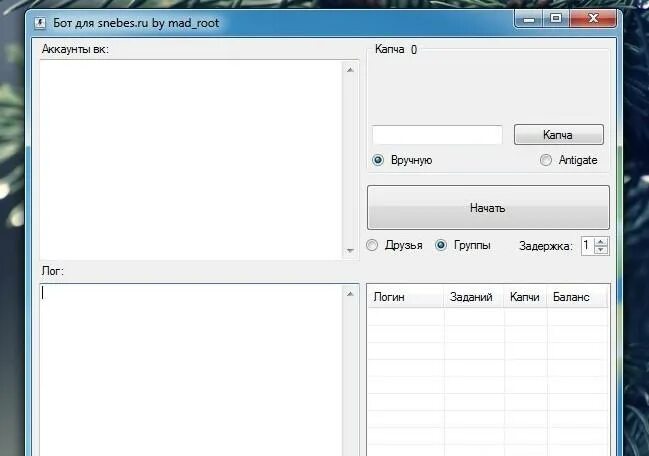Increase the Задержка value with up arrow
This screenshot has height=456, width=649.
coord(601,242)
